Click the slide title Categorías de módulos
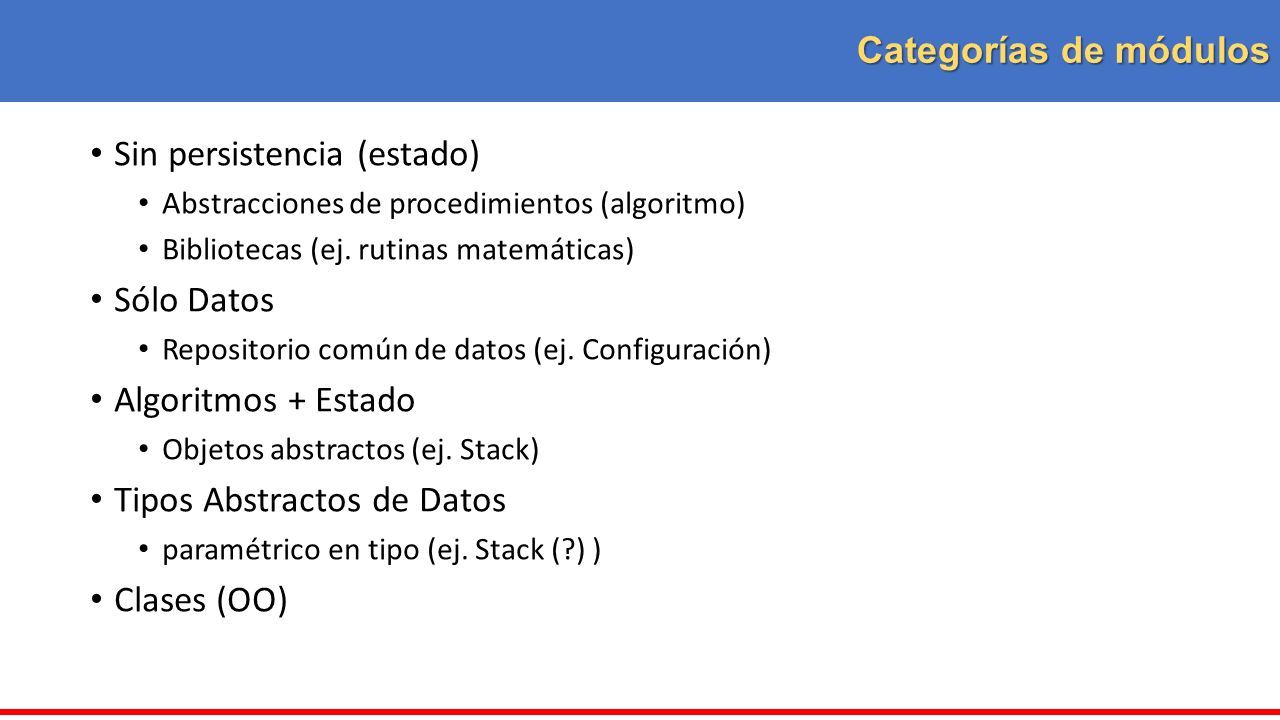The height and width of the screenshot is (720, 1280). [1062, 50]
